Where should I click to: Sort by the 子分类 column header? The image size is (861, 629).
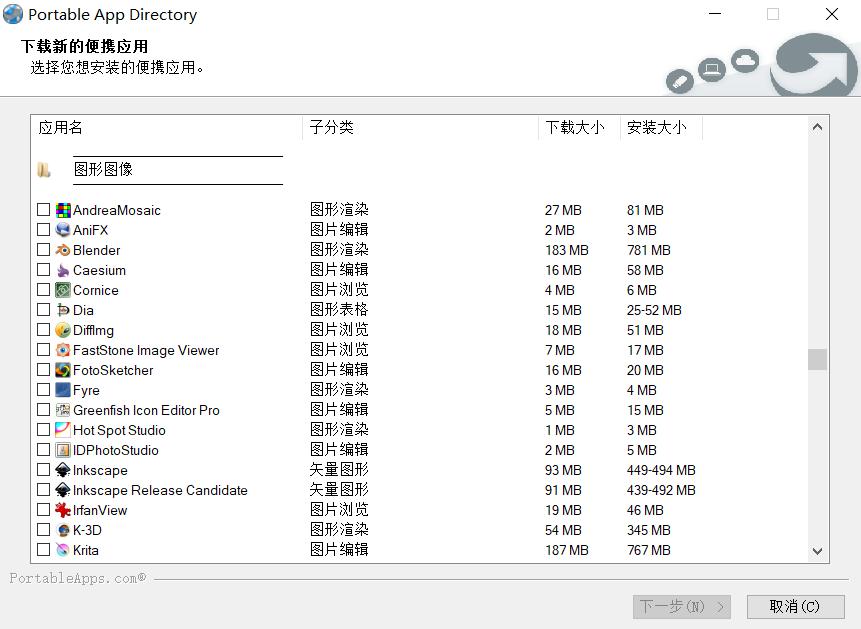pos(420,127)
